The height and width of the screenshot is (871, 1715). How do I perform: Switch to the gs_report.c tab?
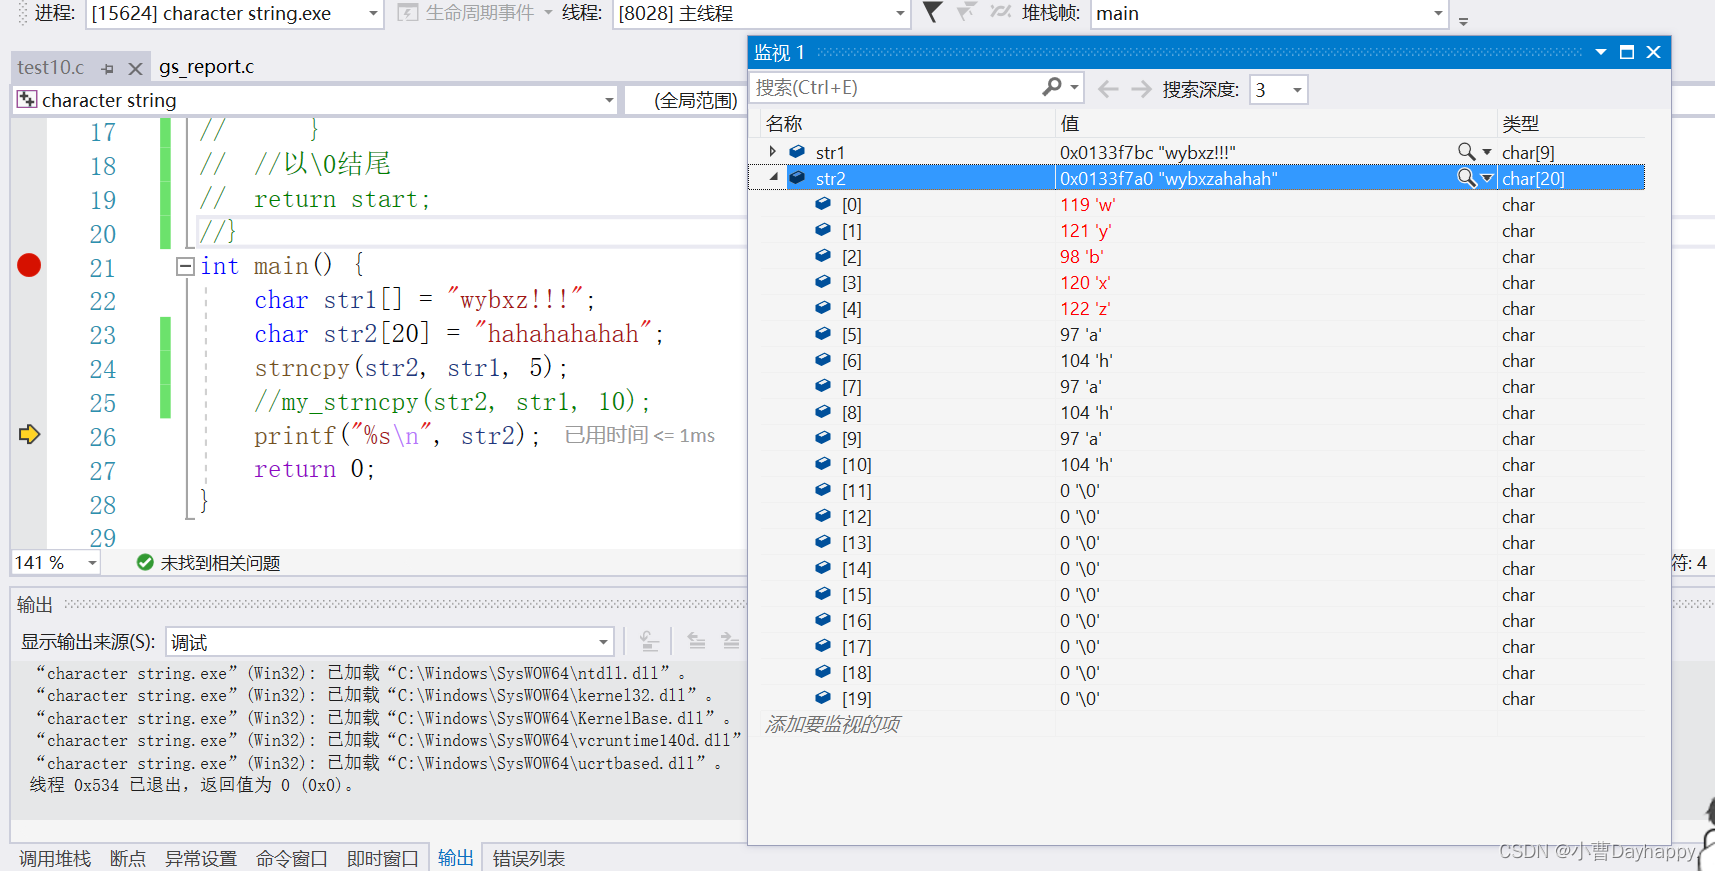(x=206, y=67)
